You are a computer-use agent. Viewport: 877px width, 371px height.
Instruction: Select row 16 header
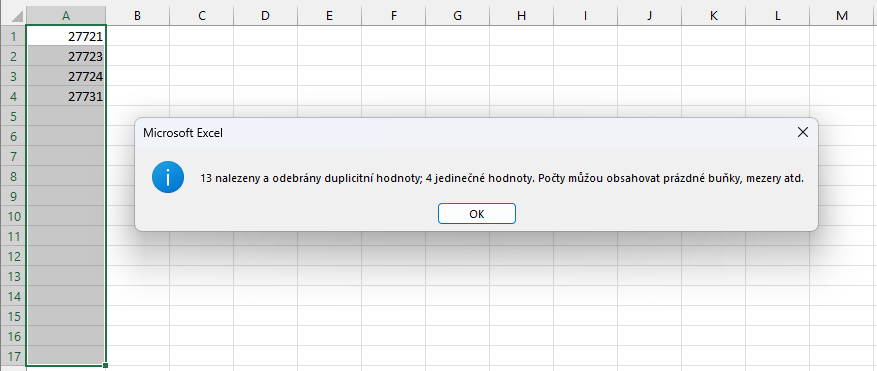tap(13, 336)
